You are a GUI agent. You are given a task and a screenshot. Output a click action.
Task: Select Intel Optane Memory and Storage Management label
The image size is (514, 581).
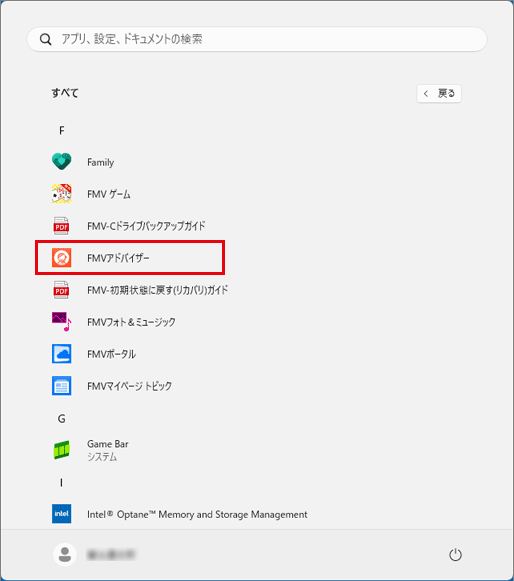[x=197, y=514]
